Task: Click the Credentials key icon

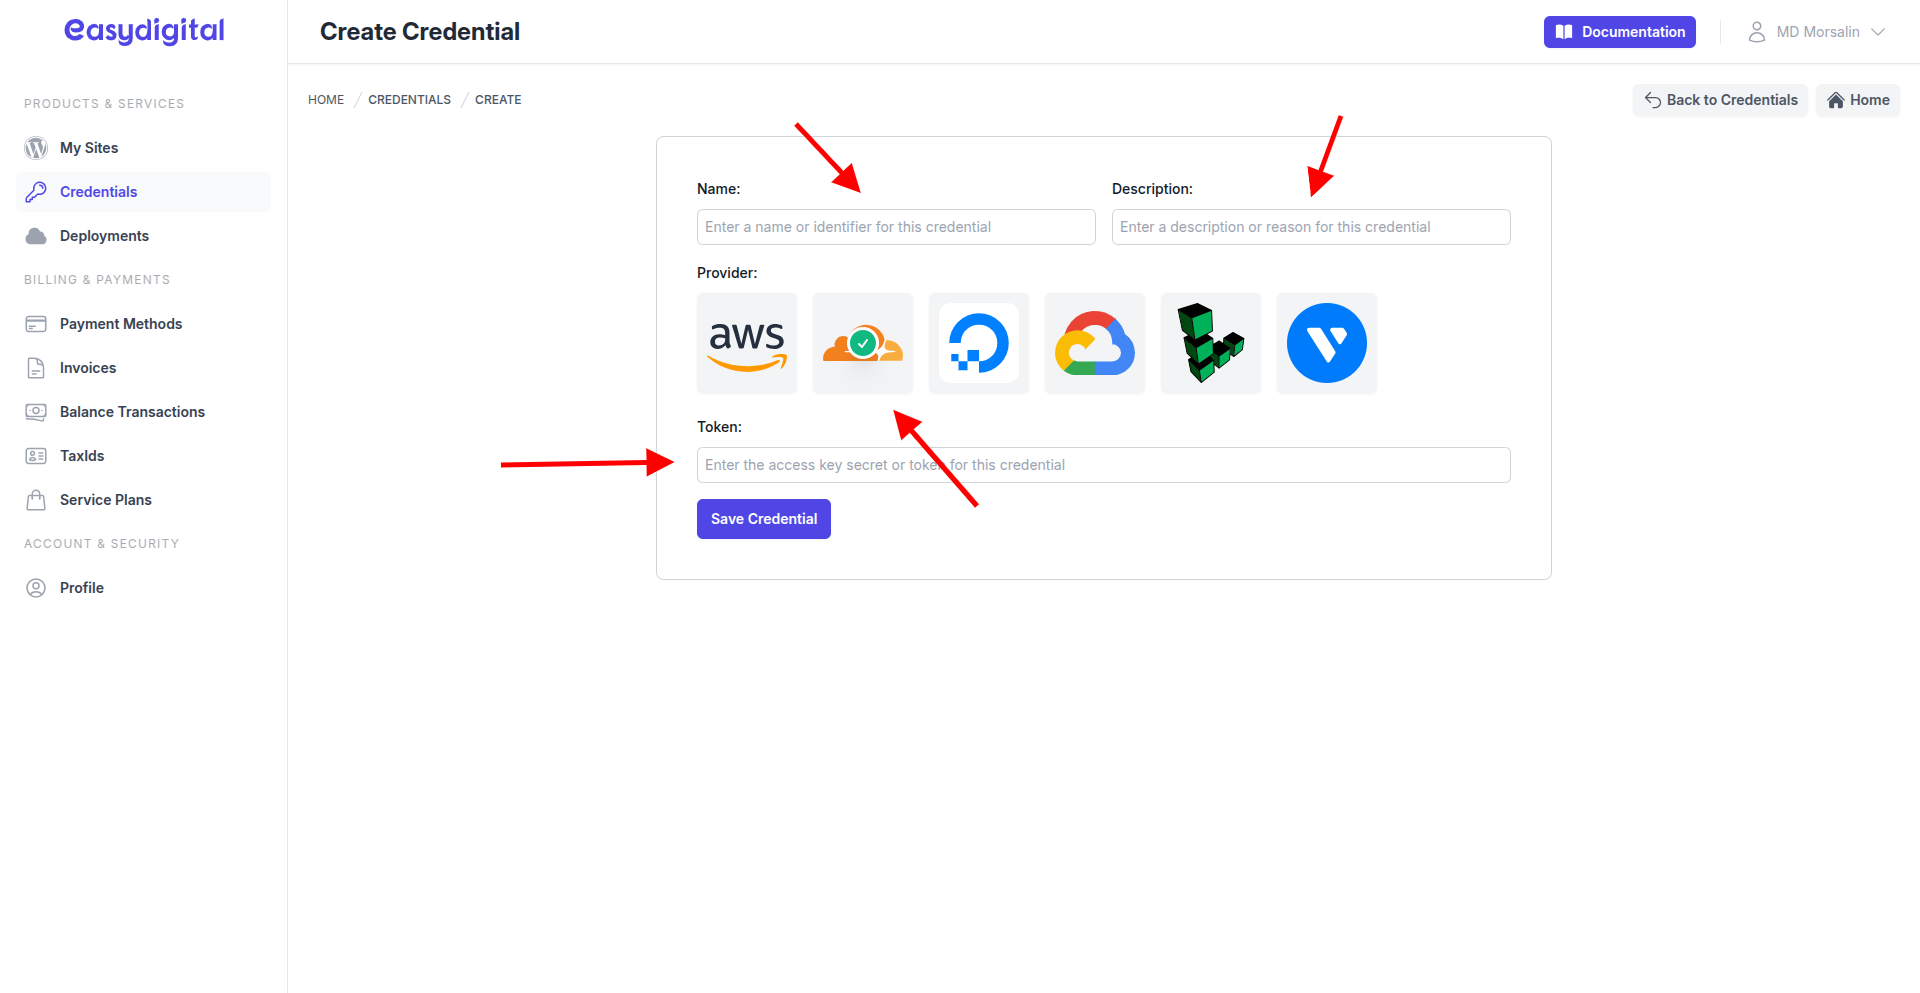Action: [36, 191]
